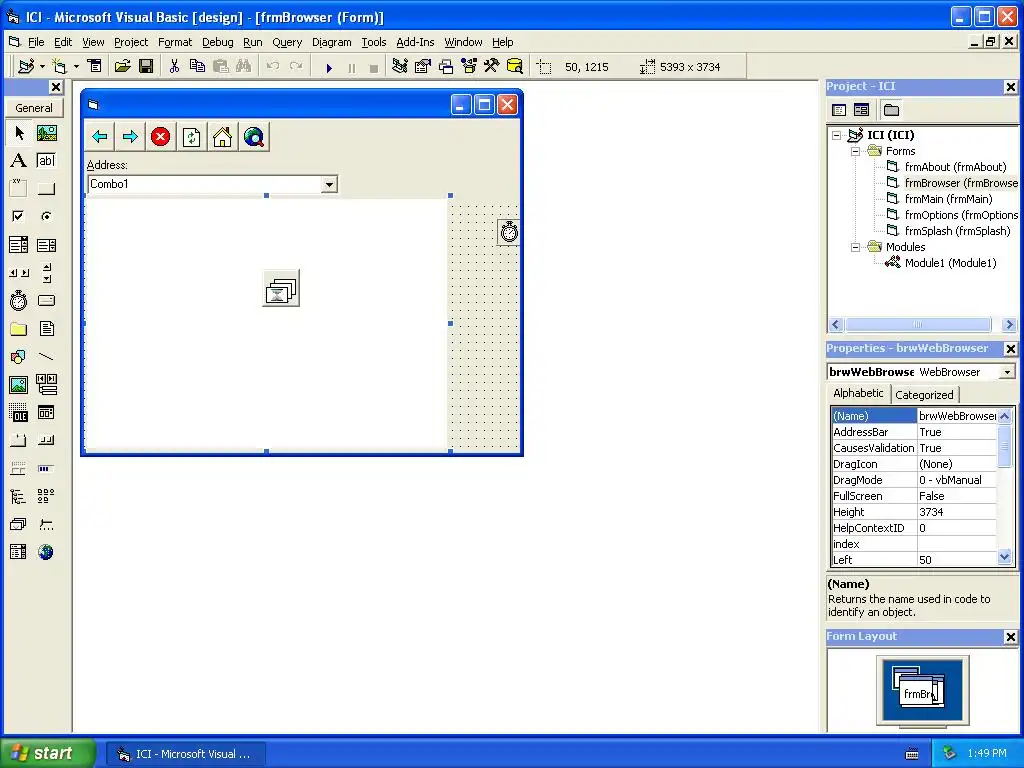Collapse the Forms folder node
This screenshot has height=768, width=1024.
pos(856,151)
